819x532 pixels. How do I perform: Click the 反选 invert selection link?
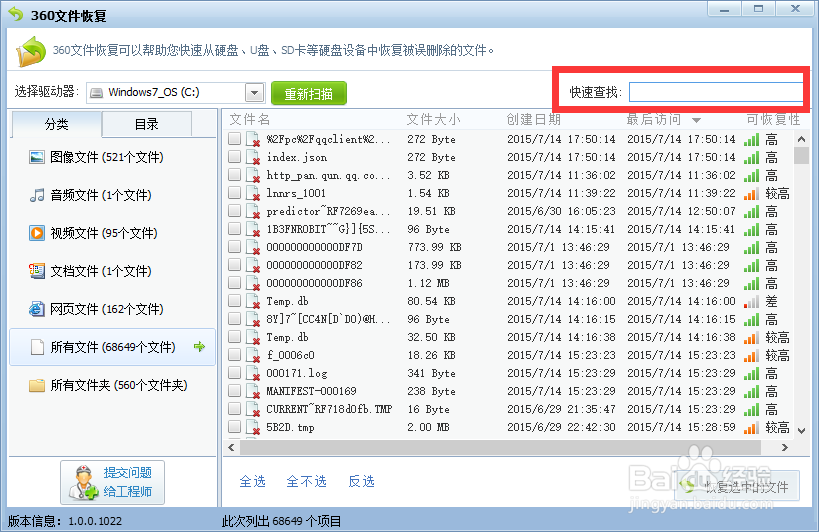pyautogui.click(x=361, y=481)
